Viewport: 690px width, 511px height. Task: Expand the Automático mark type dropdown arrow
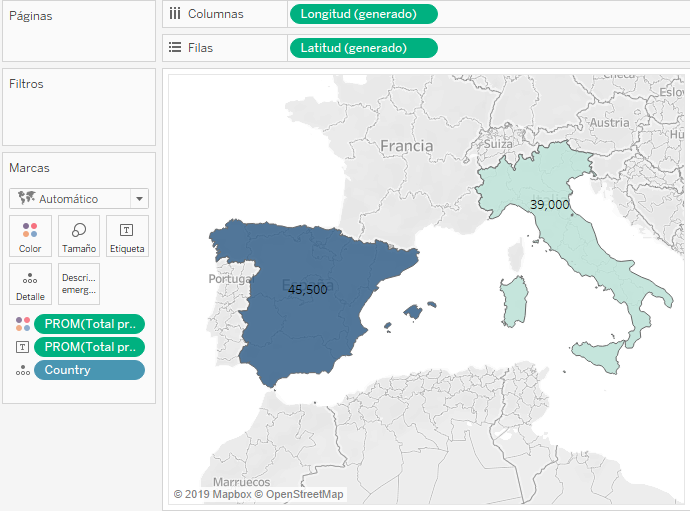139,199
